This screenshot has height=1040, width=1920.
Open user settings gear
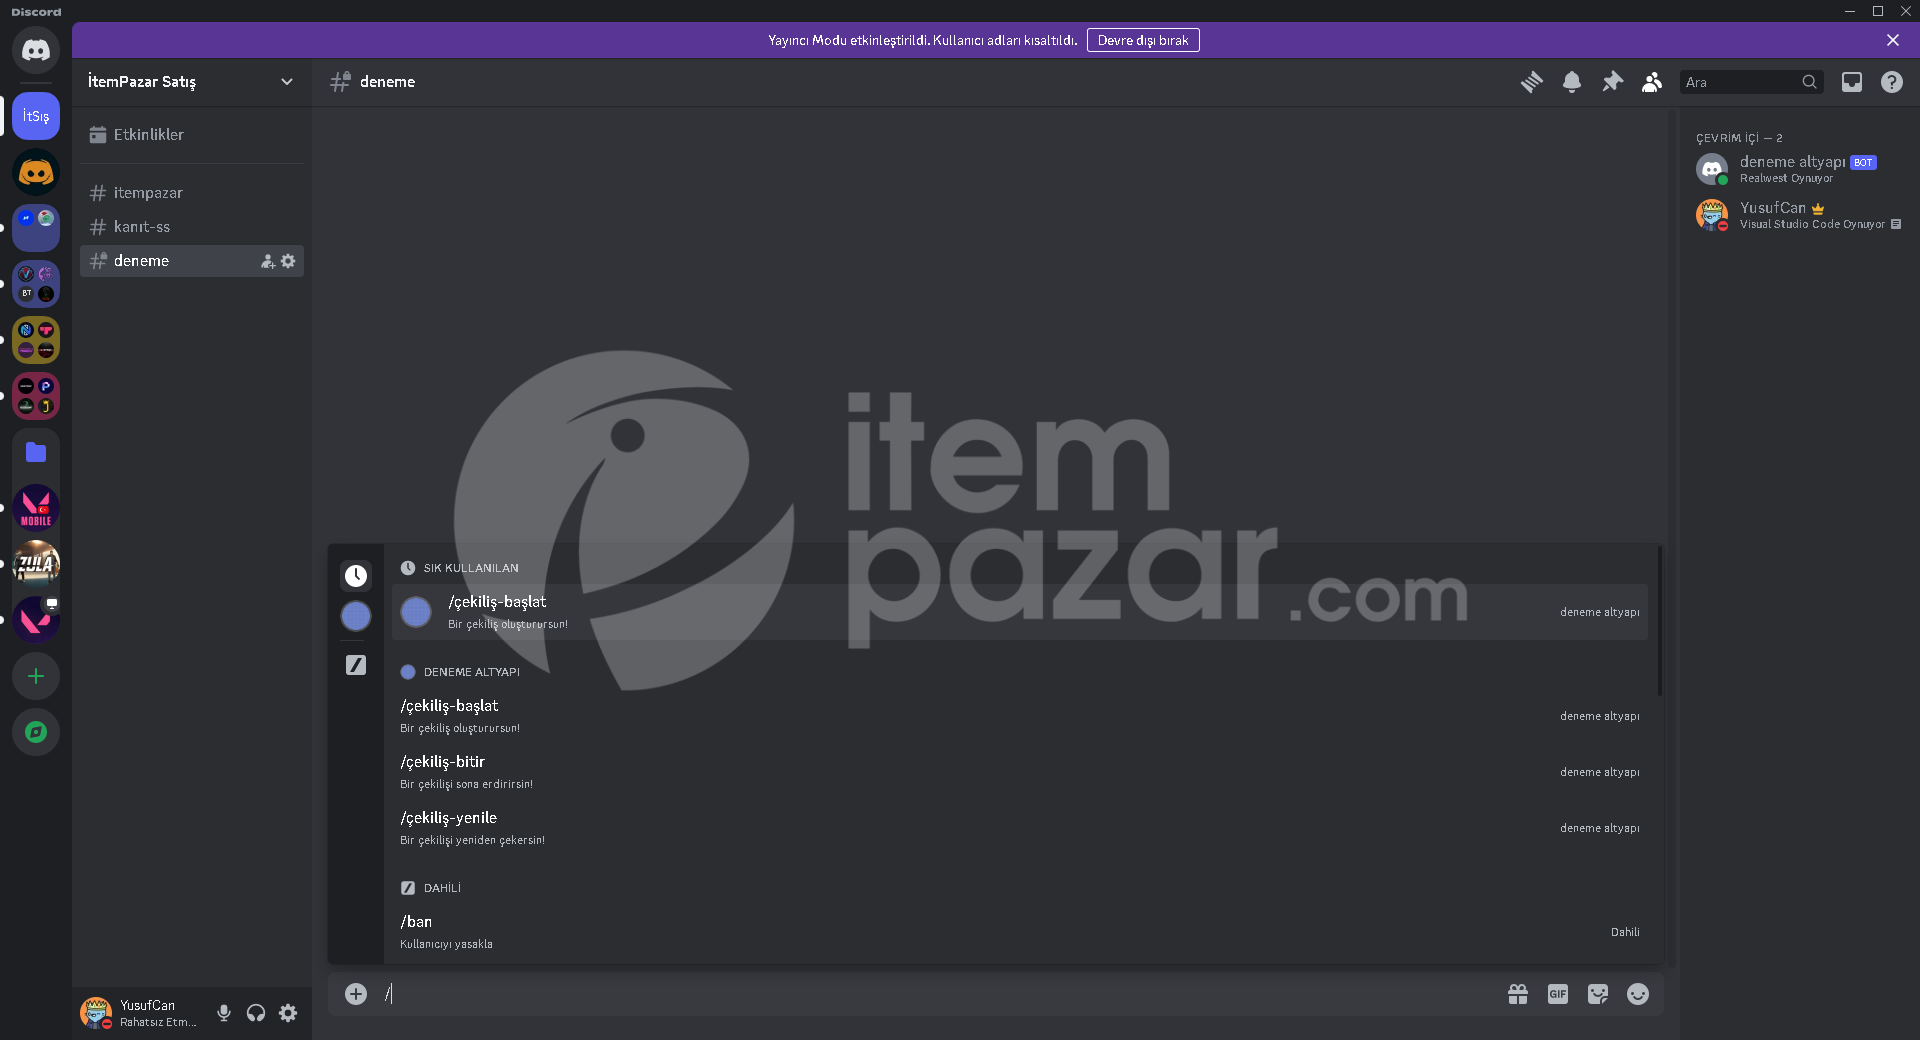(288, 1013)
